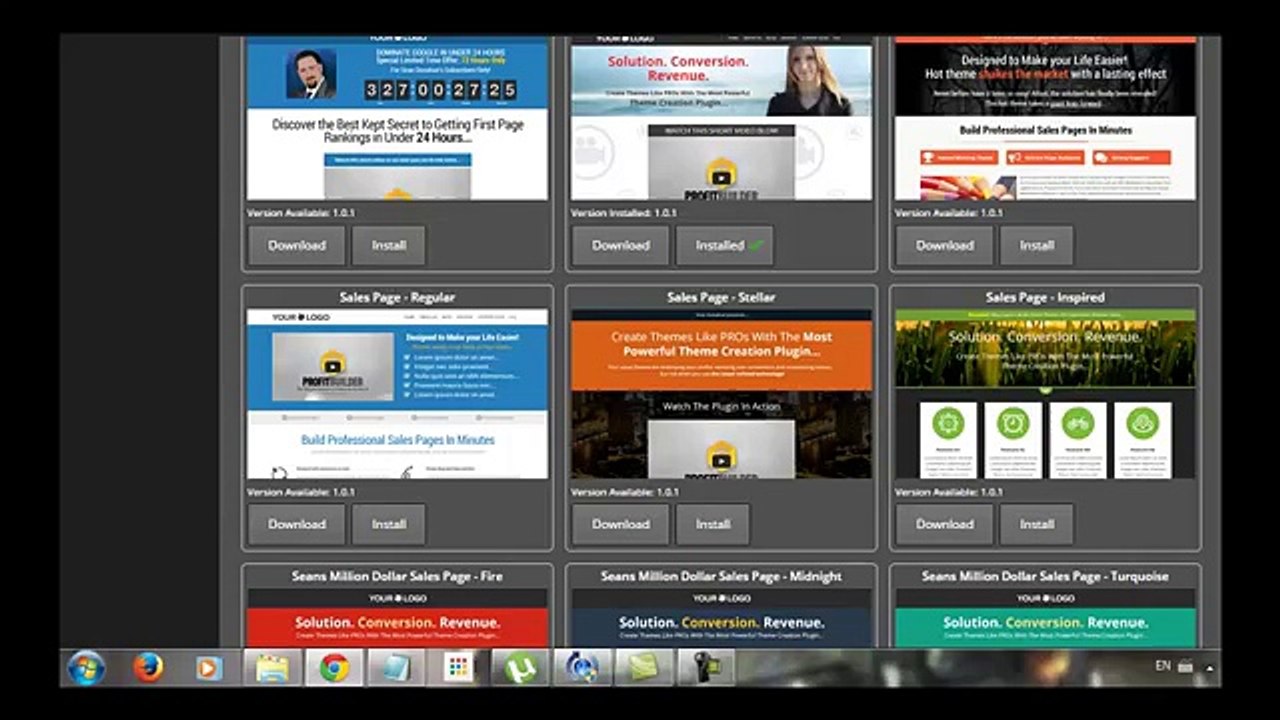
Task: Click the 'Sales Page - Stellar' title
Action: tap(721, 297)
